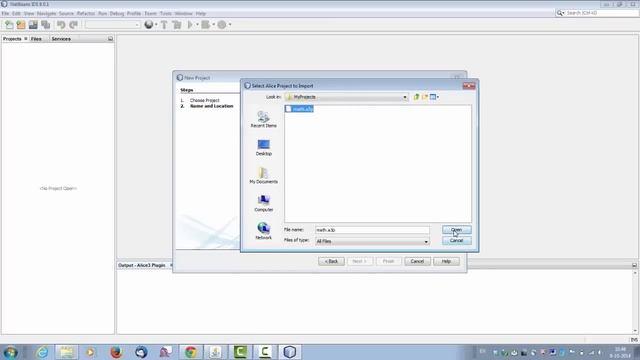The height and width of the screenshot is (360, 640).
Task: Click Cancel in New Project wizard
Action: click(x=417, y=261)
